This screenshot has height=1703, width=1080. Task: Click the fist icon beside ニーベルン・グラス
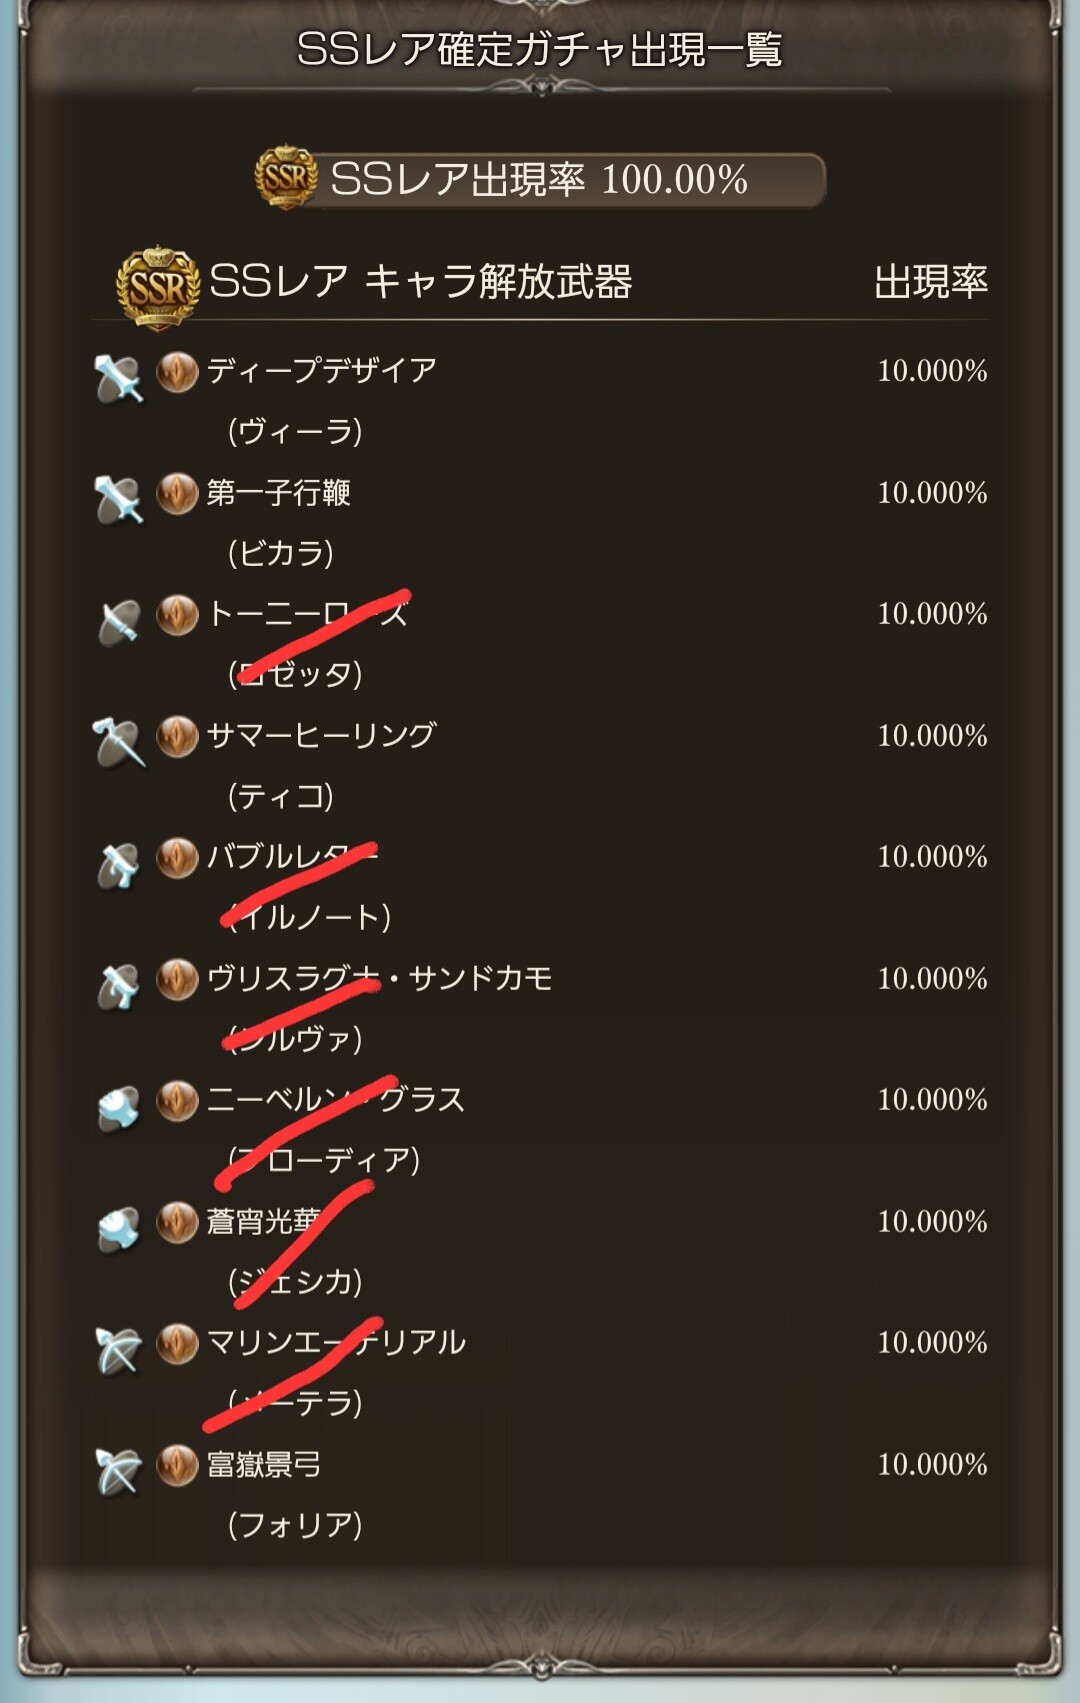[x=119, y=1107]
